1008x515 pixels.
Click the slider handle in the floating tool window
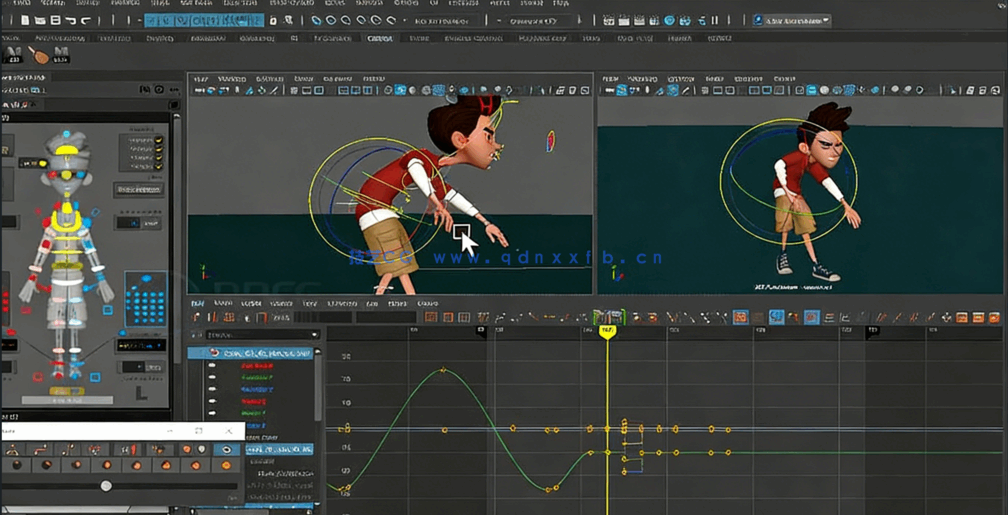pos(106,486)
